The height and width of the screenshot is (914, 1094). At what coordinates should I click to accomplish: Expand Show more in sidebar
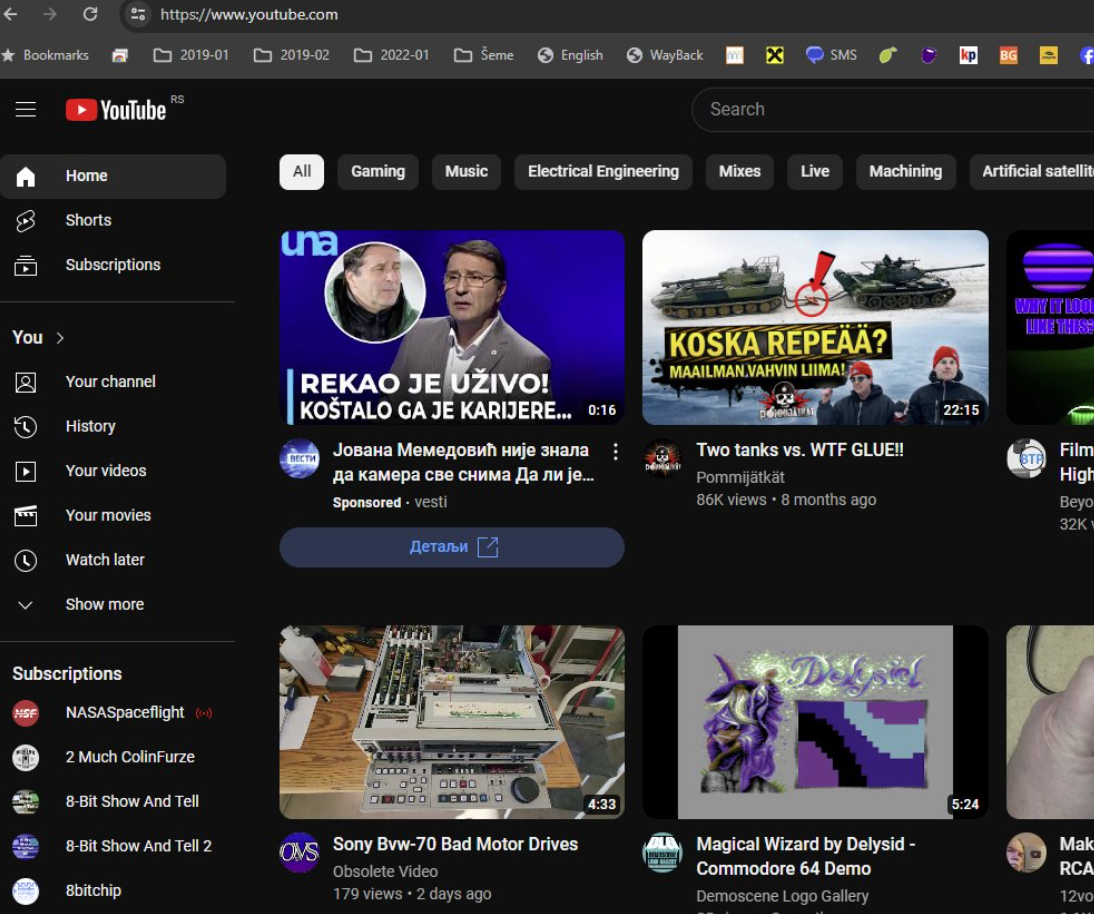(113, 605)
